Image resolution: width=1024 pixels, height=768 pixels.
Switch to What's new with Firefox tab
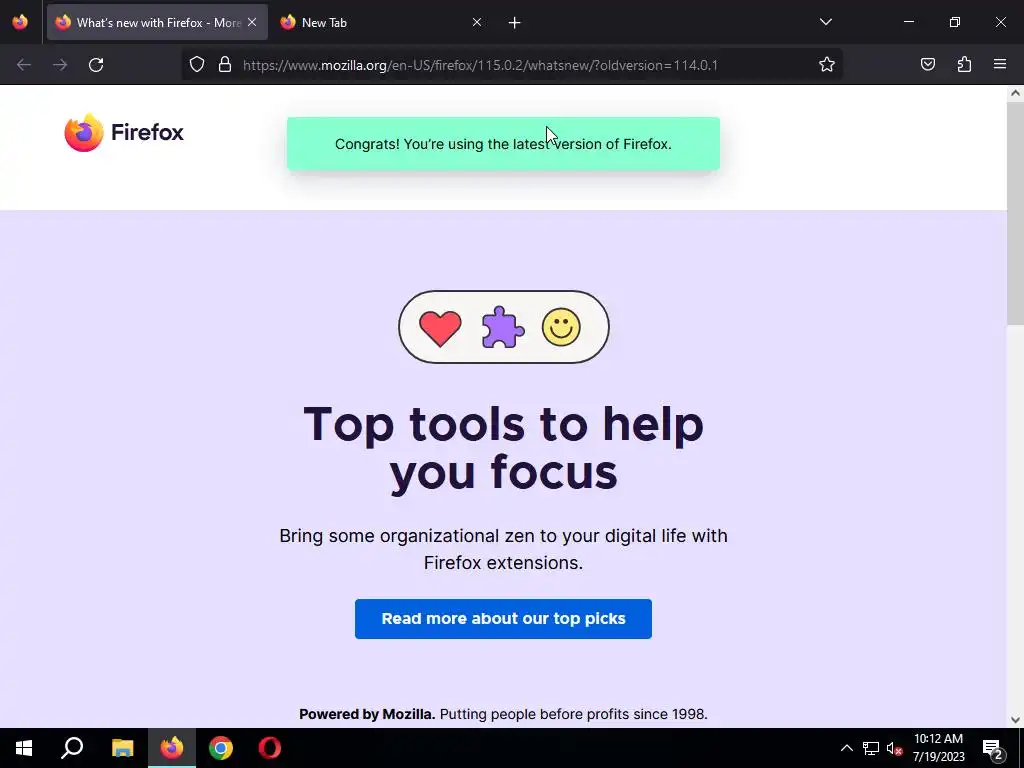pyautogui.click(x=157, y=22)
